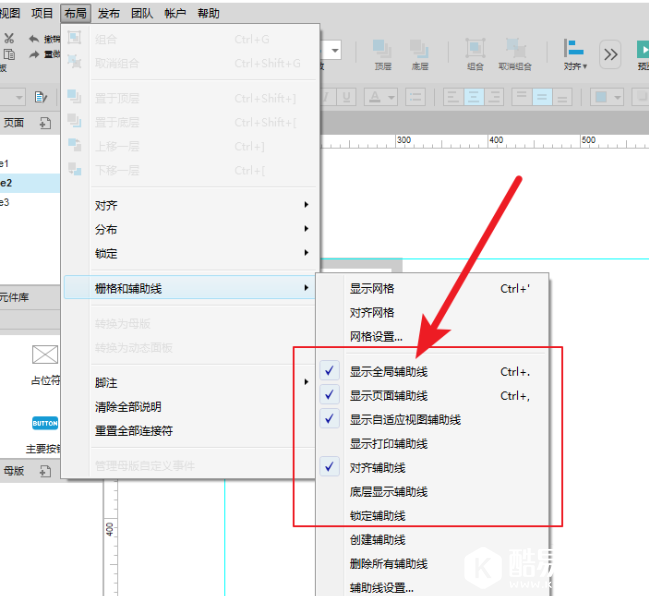
Task: Expand the toolbar overflow double-chevron
Action: pyautogui.click(x=610, y=54)
